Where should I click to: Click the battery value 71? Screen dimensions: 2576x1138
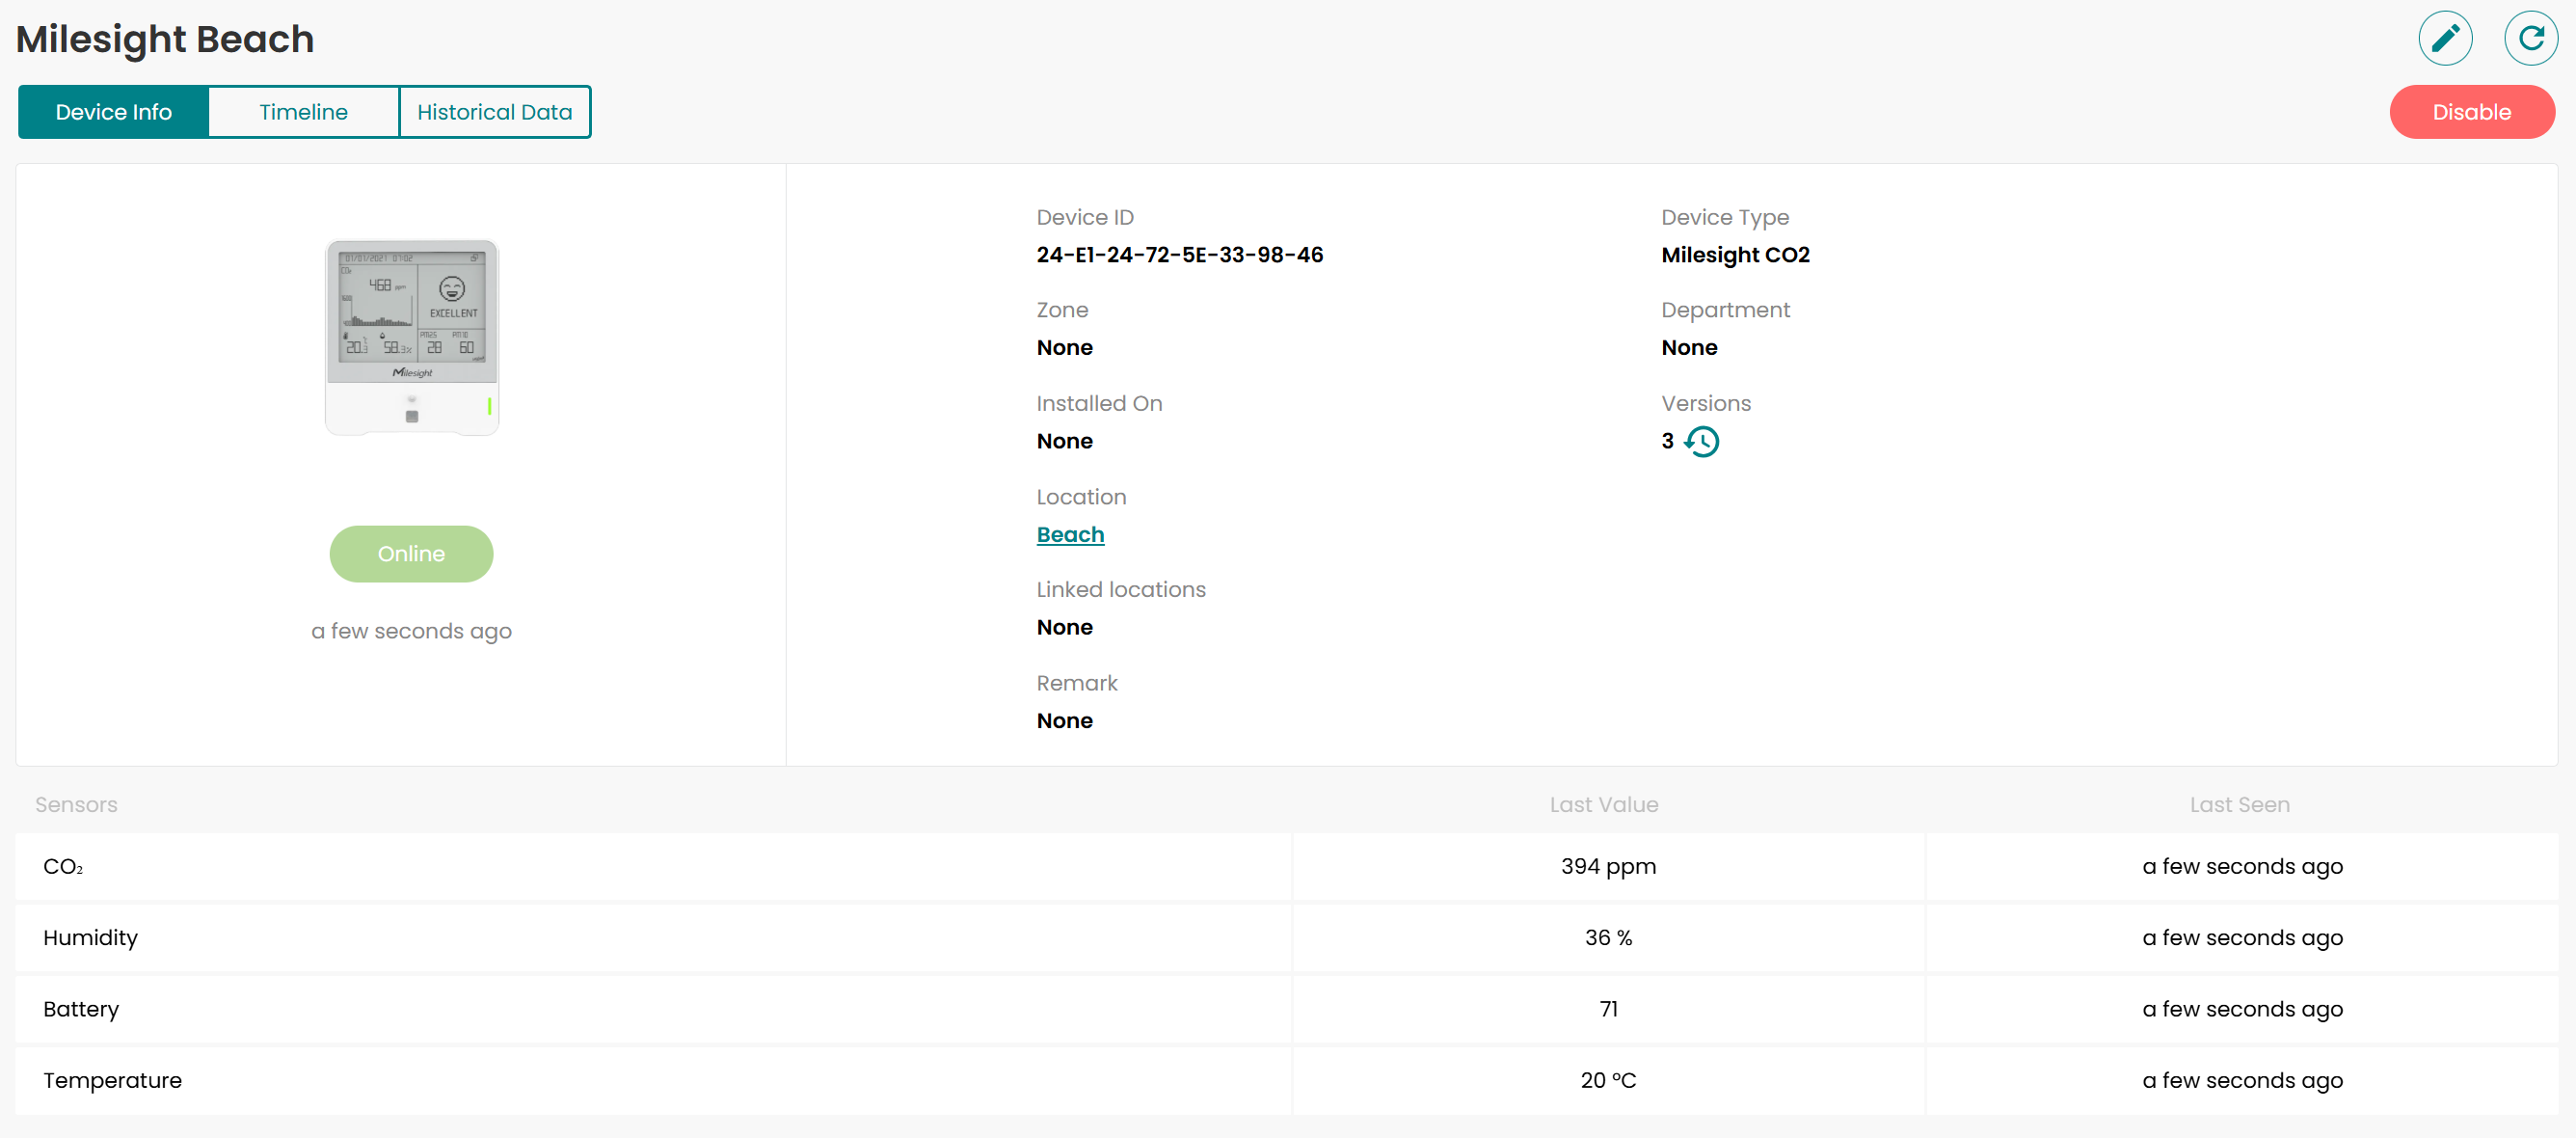[x=1608, y=1008]
